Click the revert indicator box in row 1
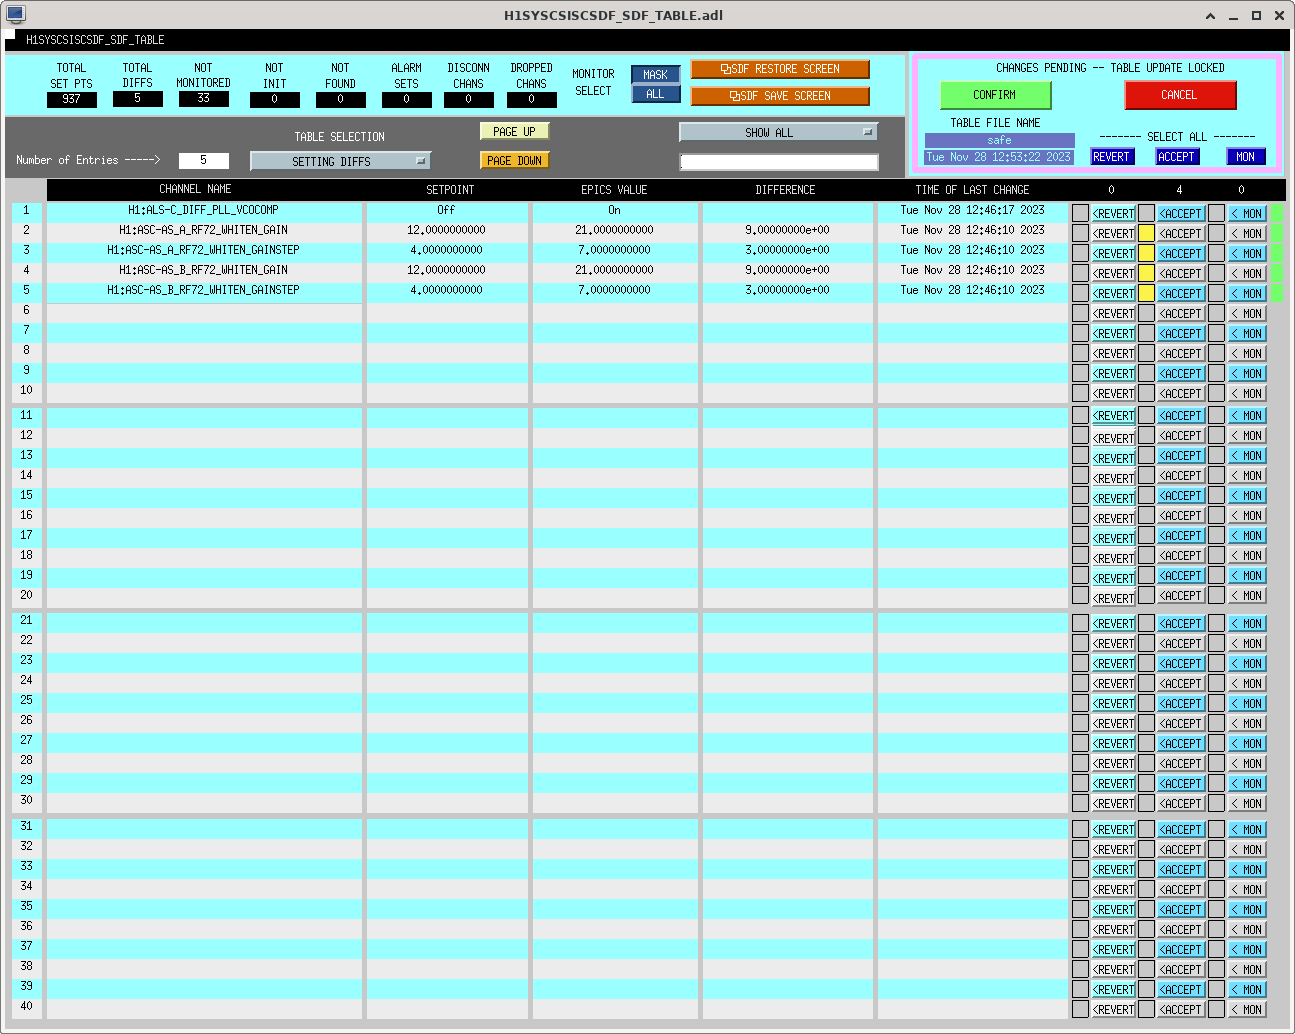 click(1080, 213)
